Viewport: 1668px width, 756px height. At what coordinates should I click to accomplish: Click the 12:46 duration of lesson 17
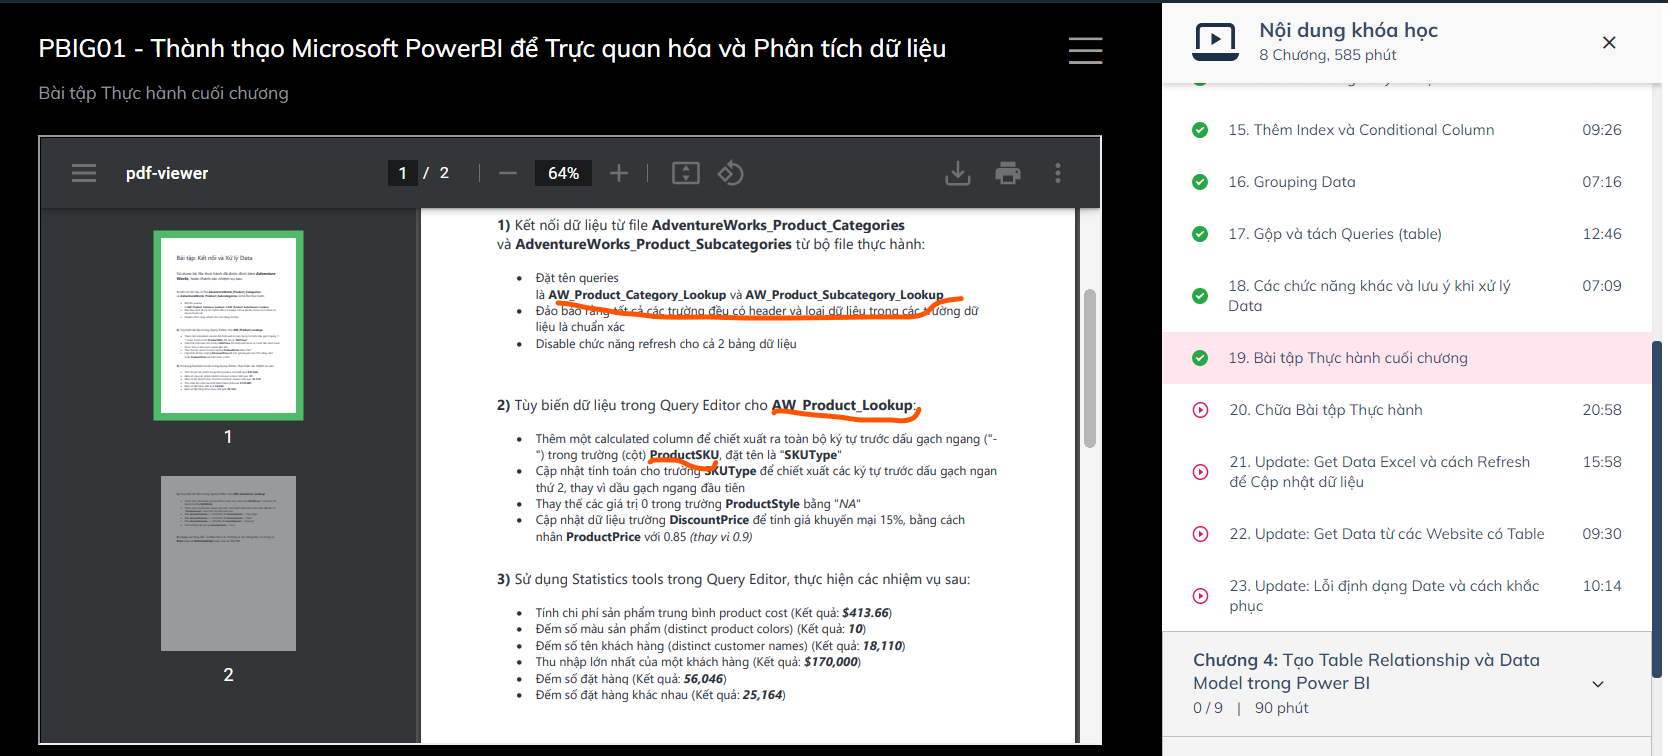(1602, 234)
